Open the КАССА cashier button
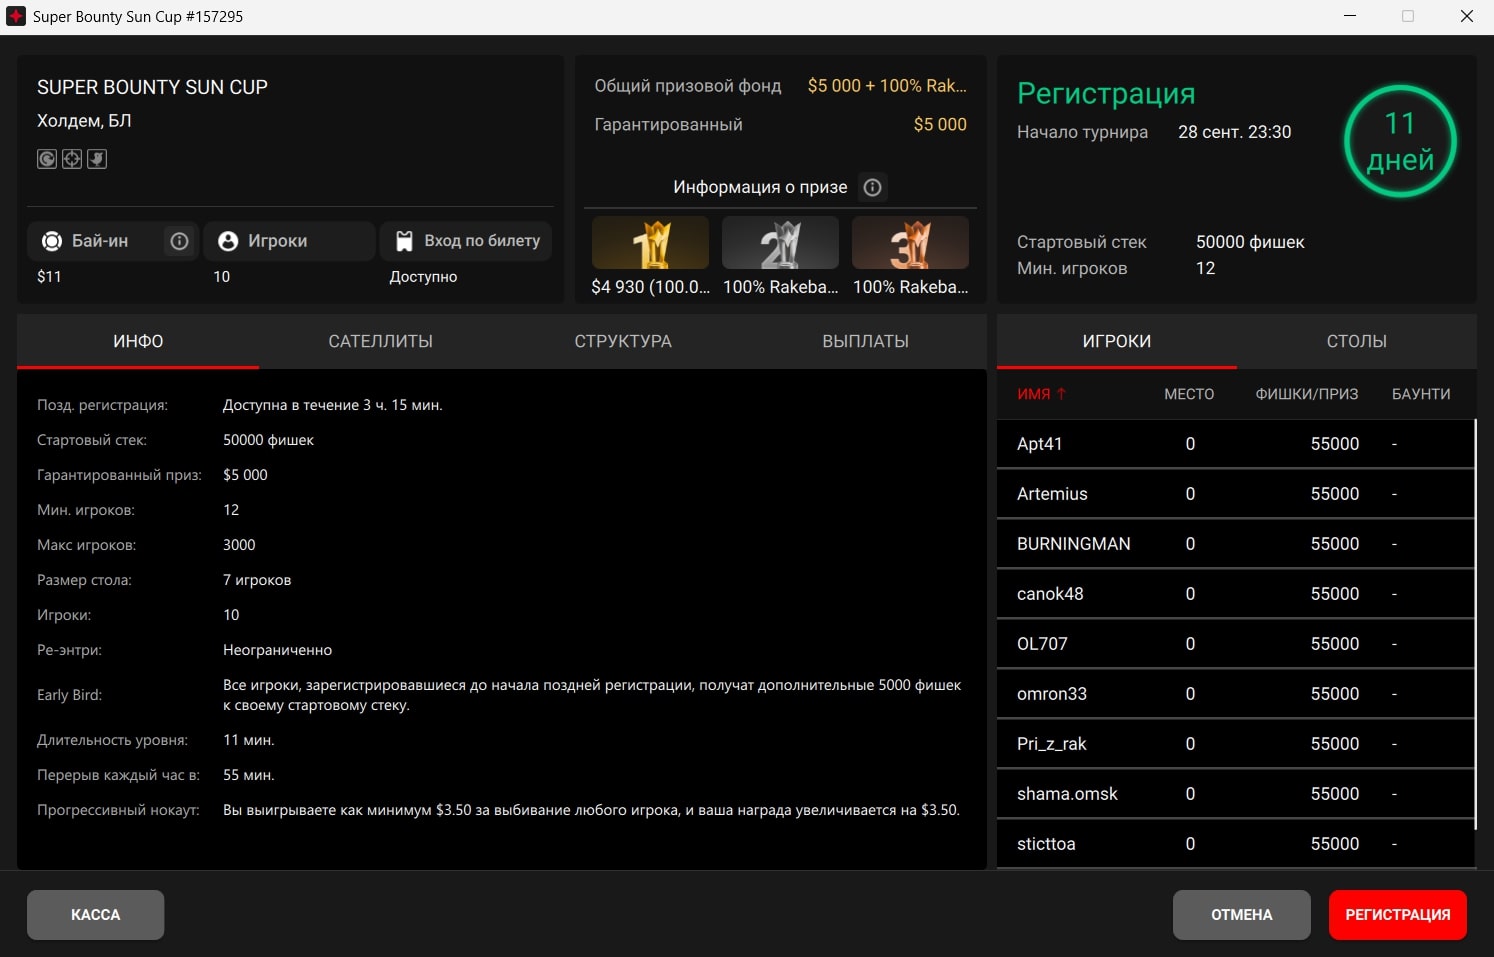 pos(96,915)
